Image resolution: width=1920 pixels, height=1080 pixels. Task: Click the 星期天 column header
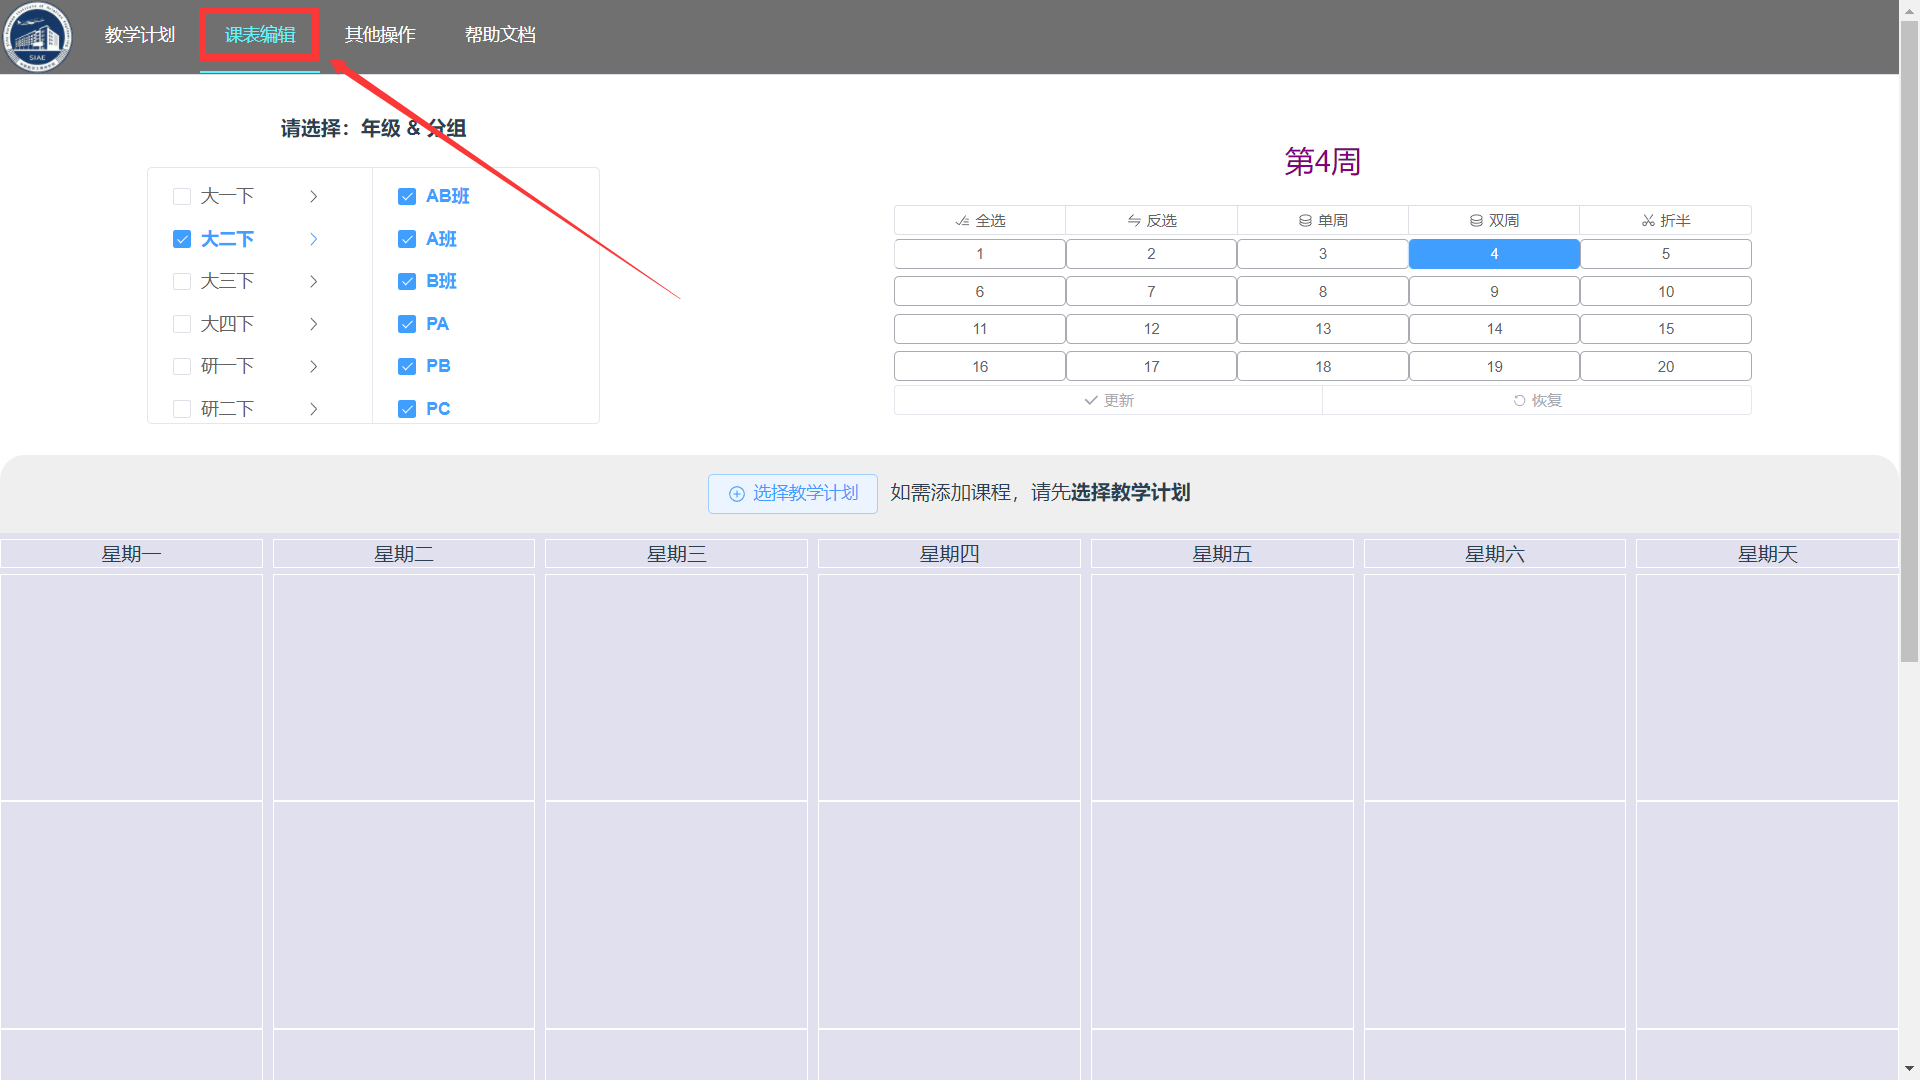1767,554
